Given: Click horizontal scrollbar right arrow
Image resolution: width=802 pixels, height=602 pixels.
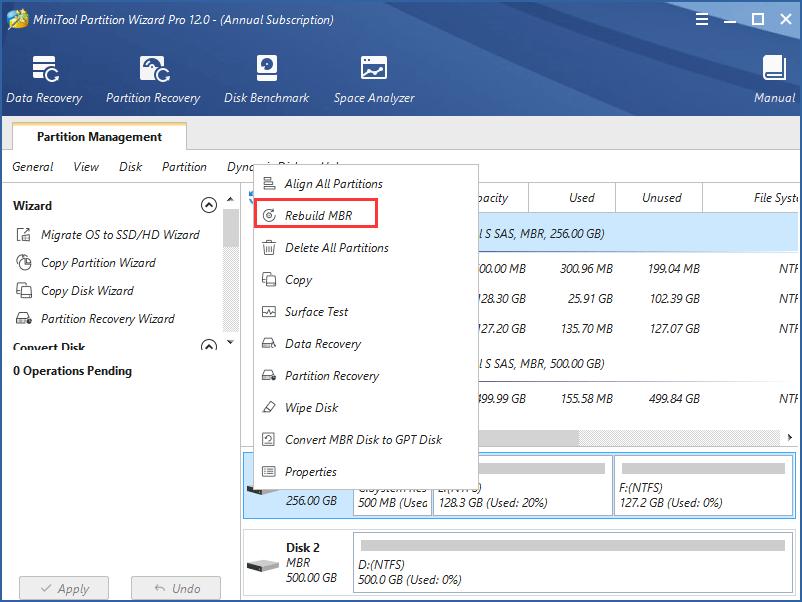Looking at the screenshot, I should click(x=790, y=437).
